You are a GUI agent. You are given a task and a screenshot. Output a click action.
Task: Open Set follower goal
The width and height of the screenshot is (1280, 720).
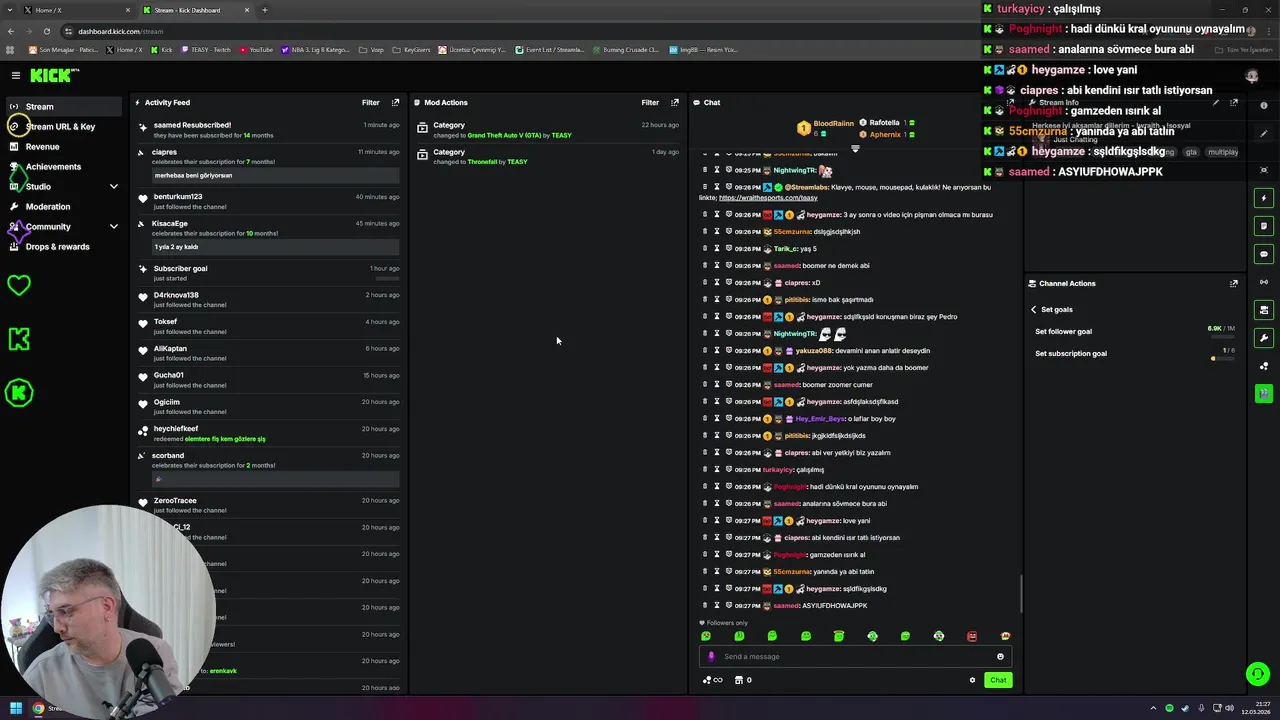pos(1063,331)
